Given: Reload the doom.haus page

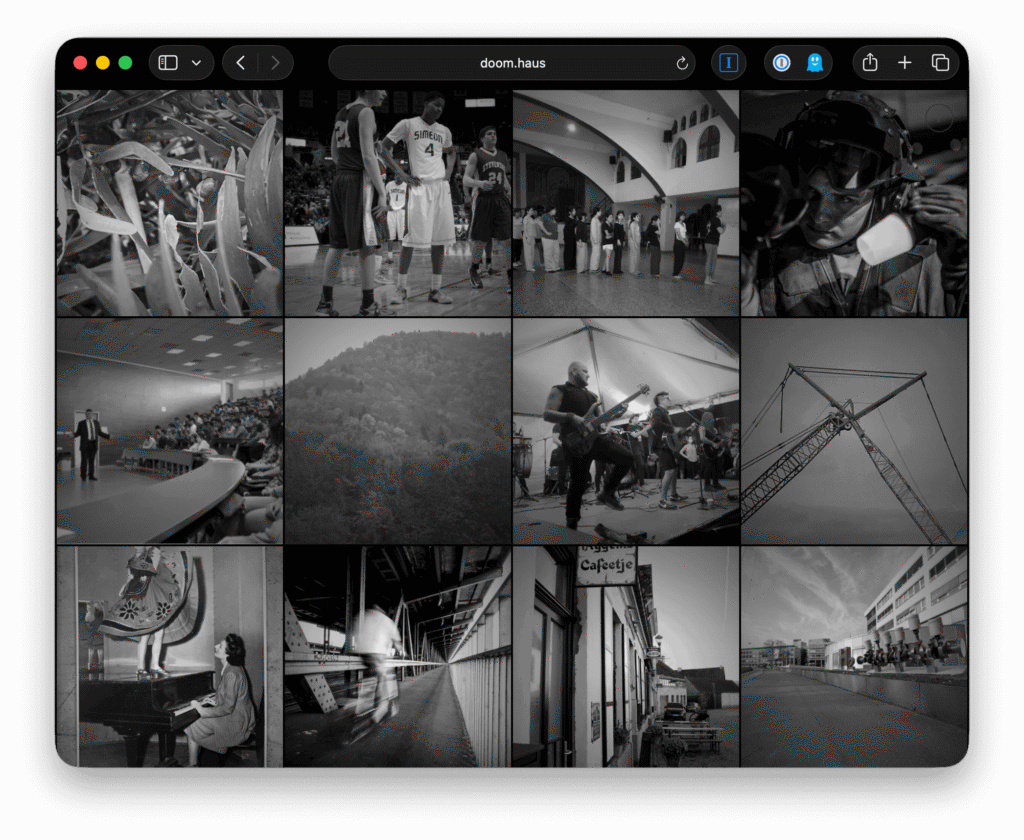Looking at the screenshot, I should pyautogui.click(x=682, y=63).
